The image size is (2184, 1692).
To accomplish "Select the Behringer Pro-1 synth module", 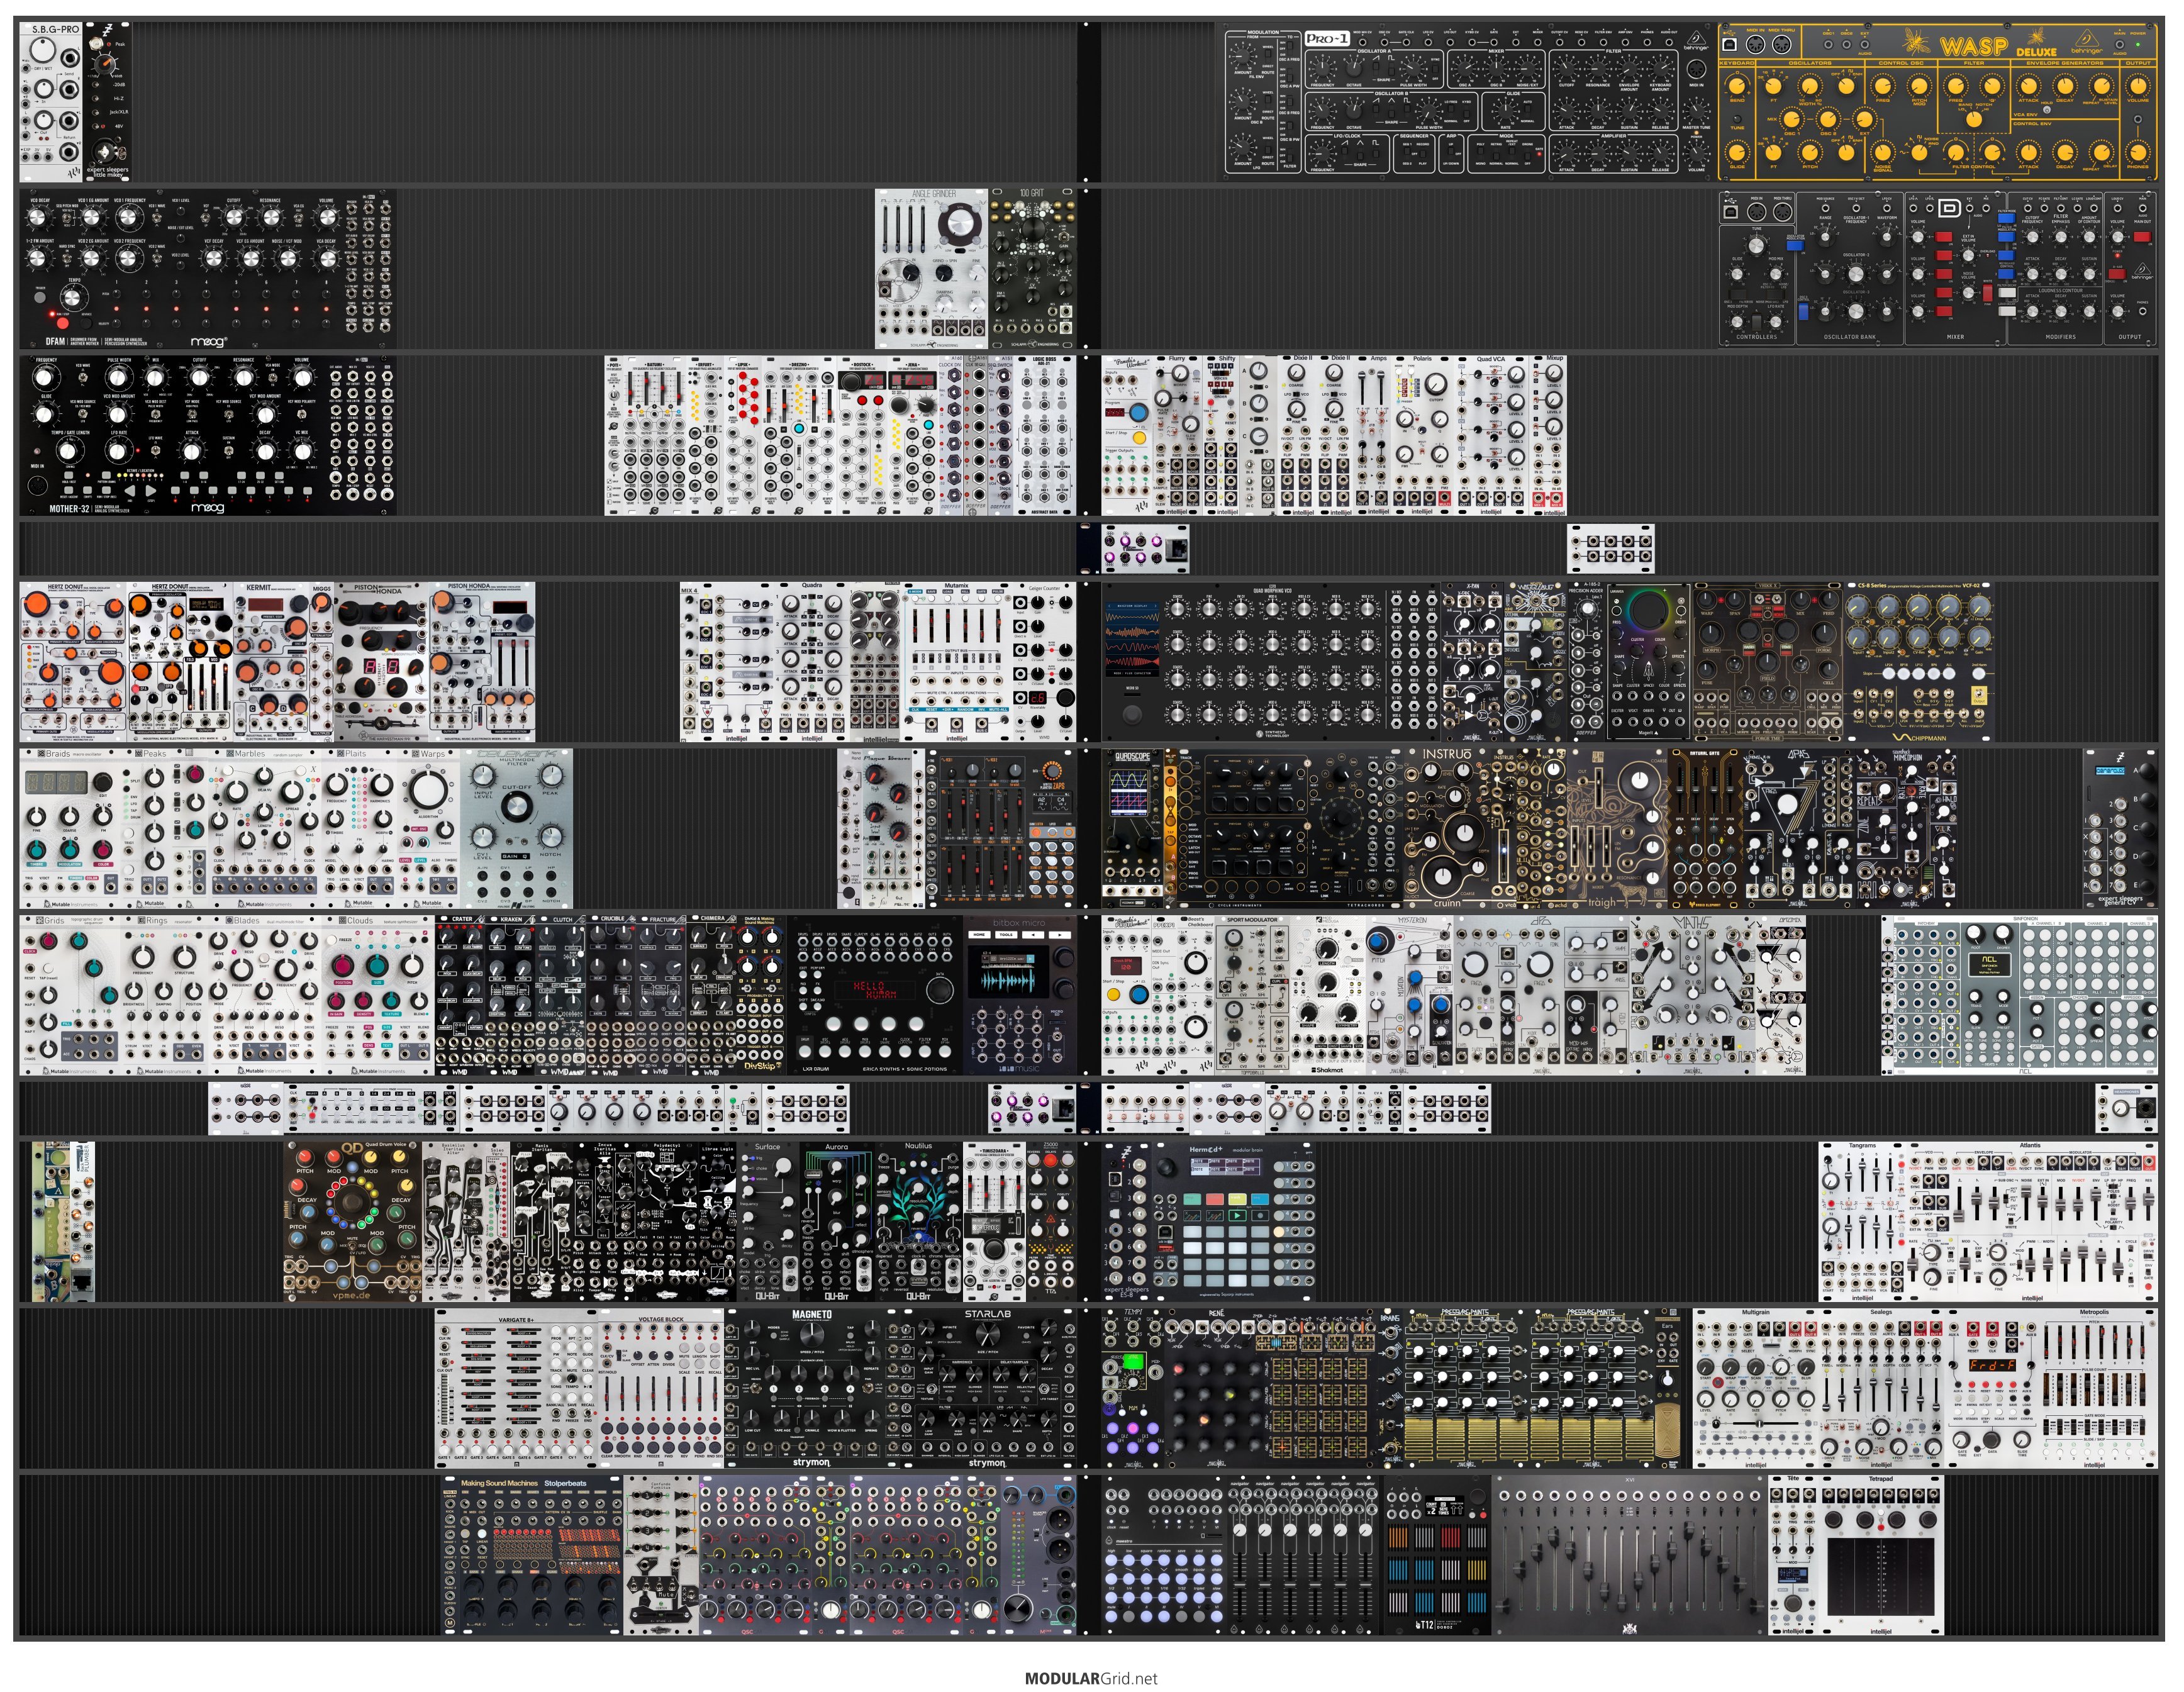I will (x=1469, y=101).
